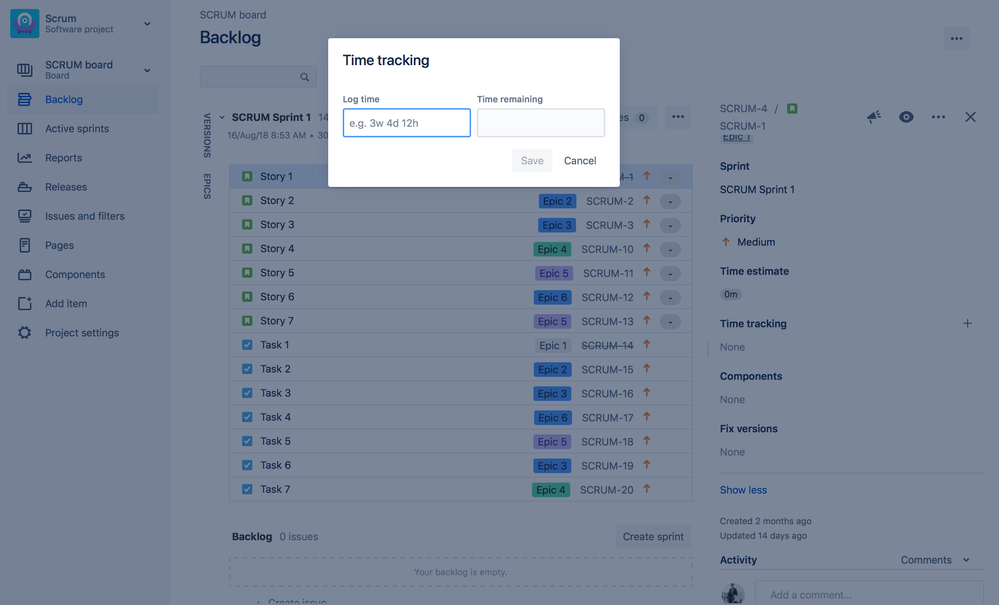
Task: Toggle the Task 3 checkbox icon
Action: click(x=247, y=393)
